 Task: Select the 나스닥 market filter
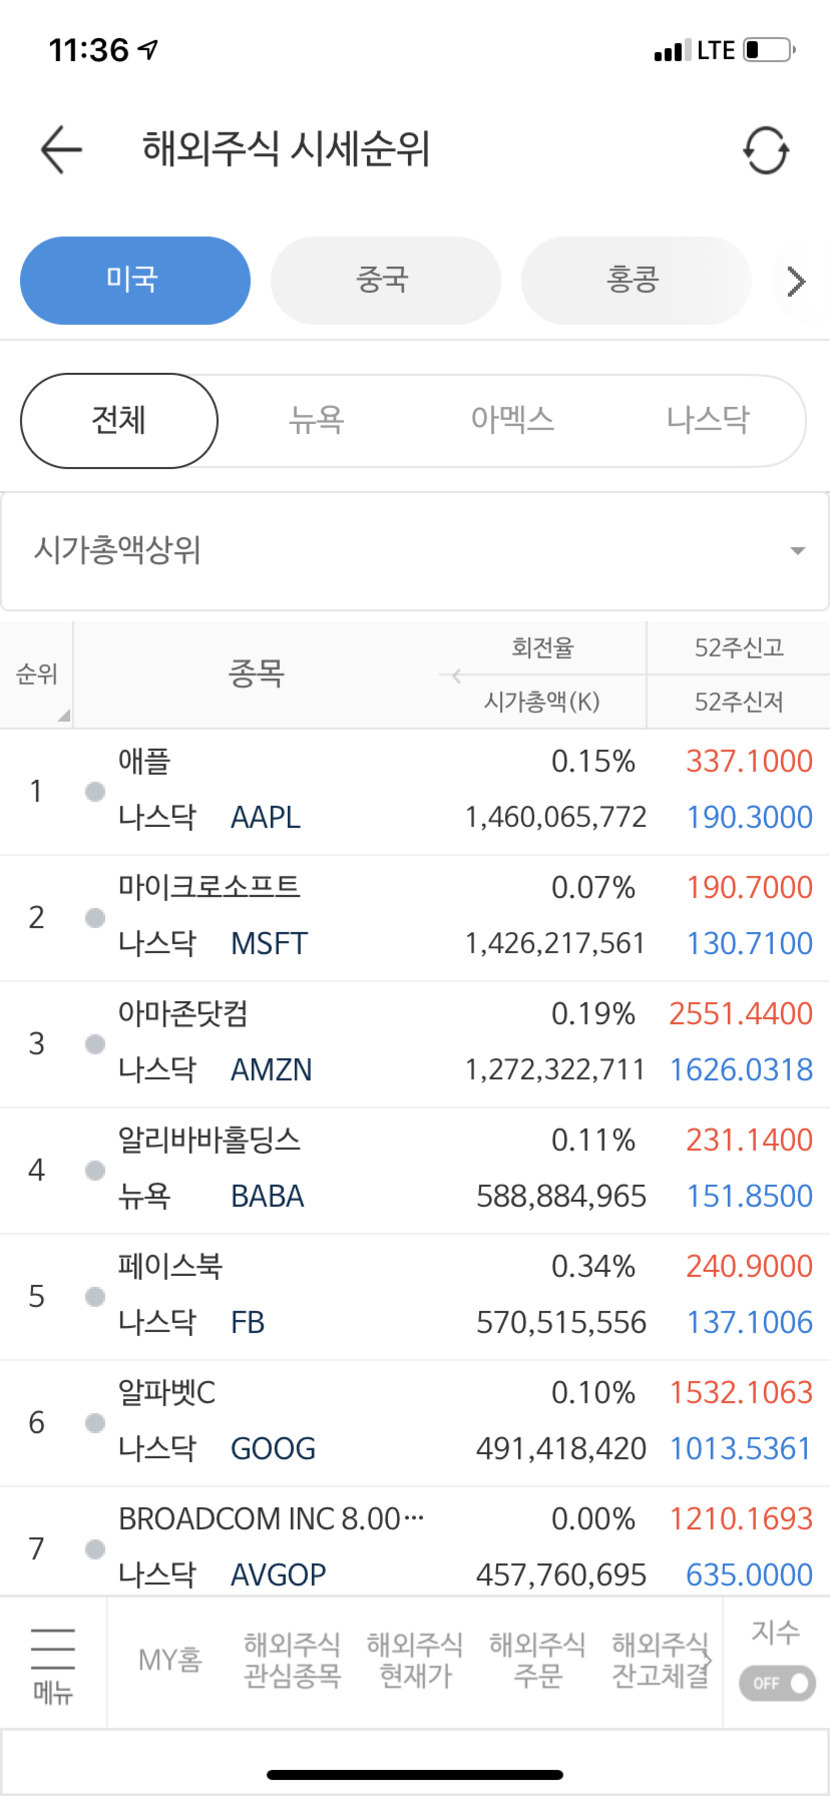(x=707, y=421)
